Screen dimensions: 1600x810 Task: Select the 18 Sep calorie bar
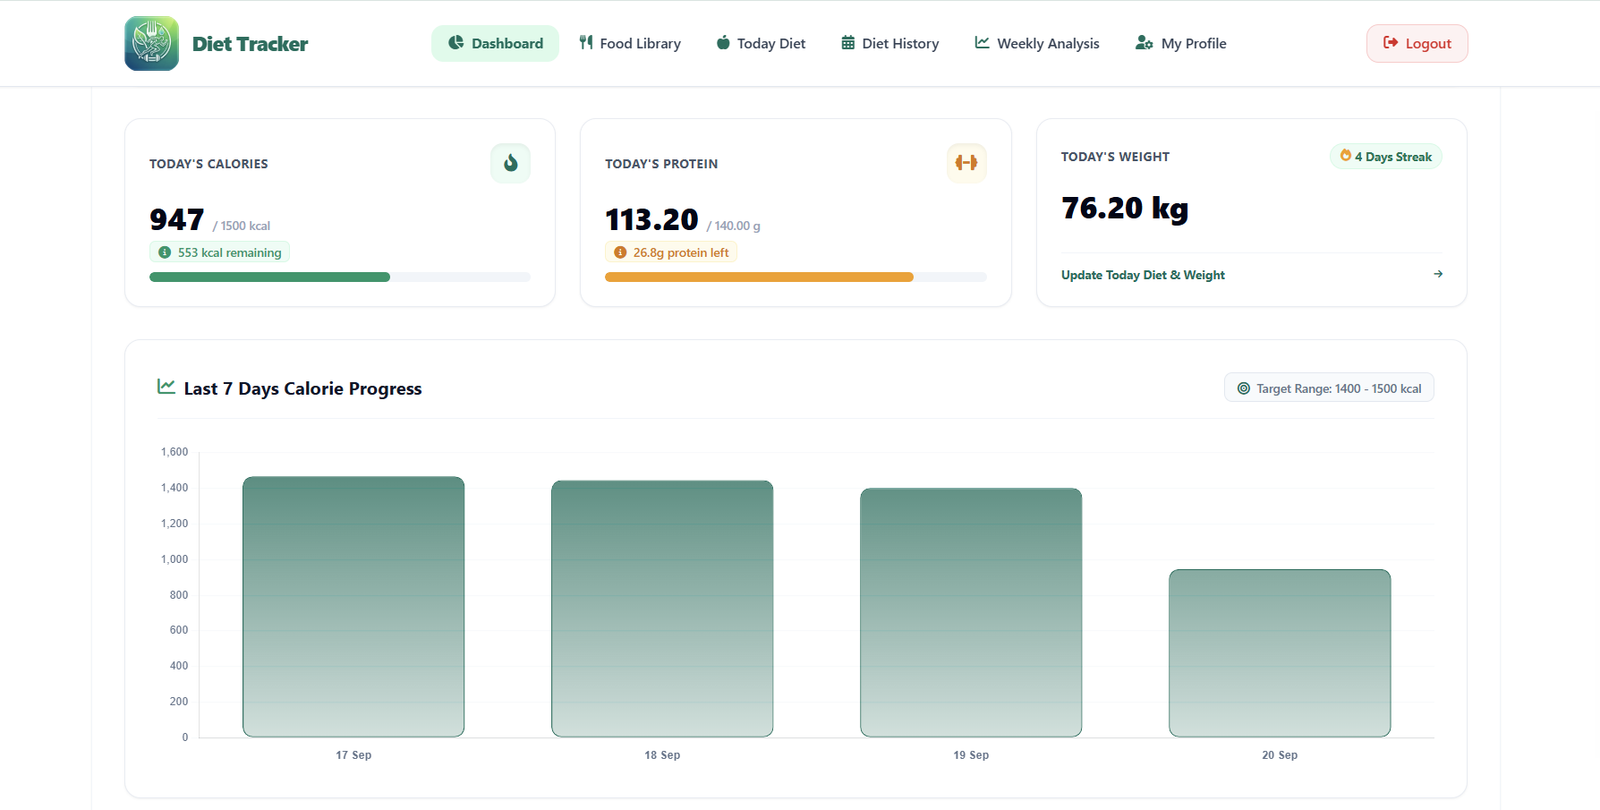point(662,609)
